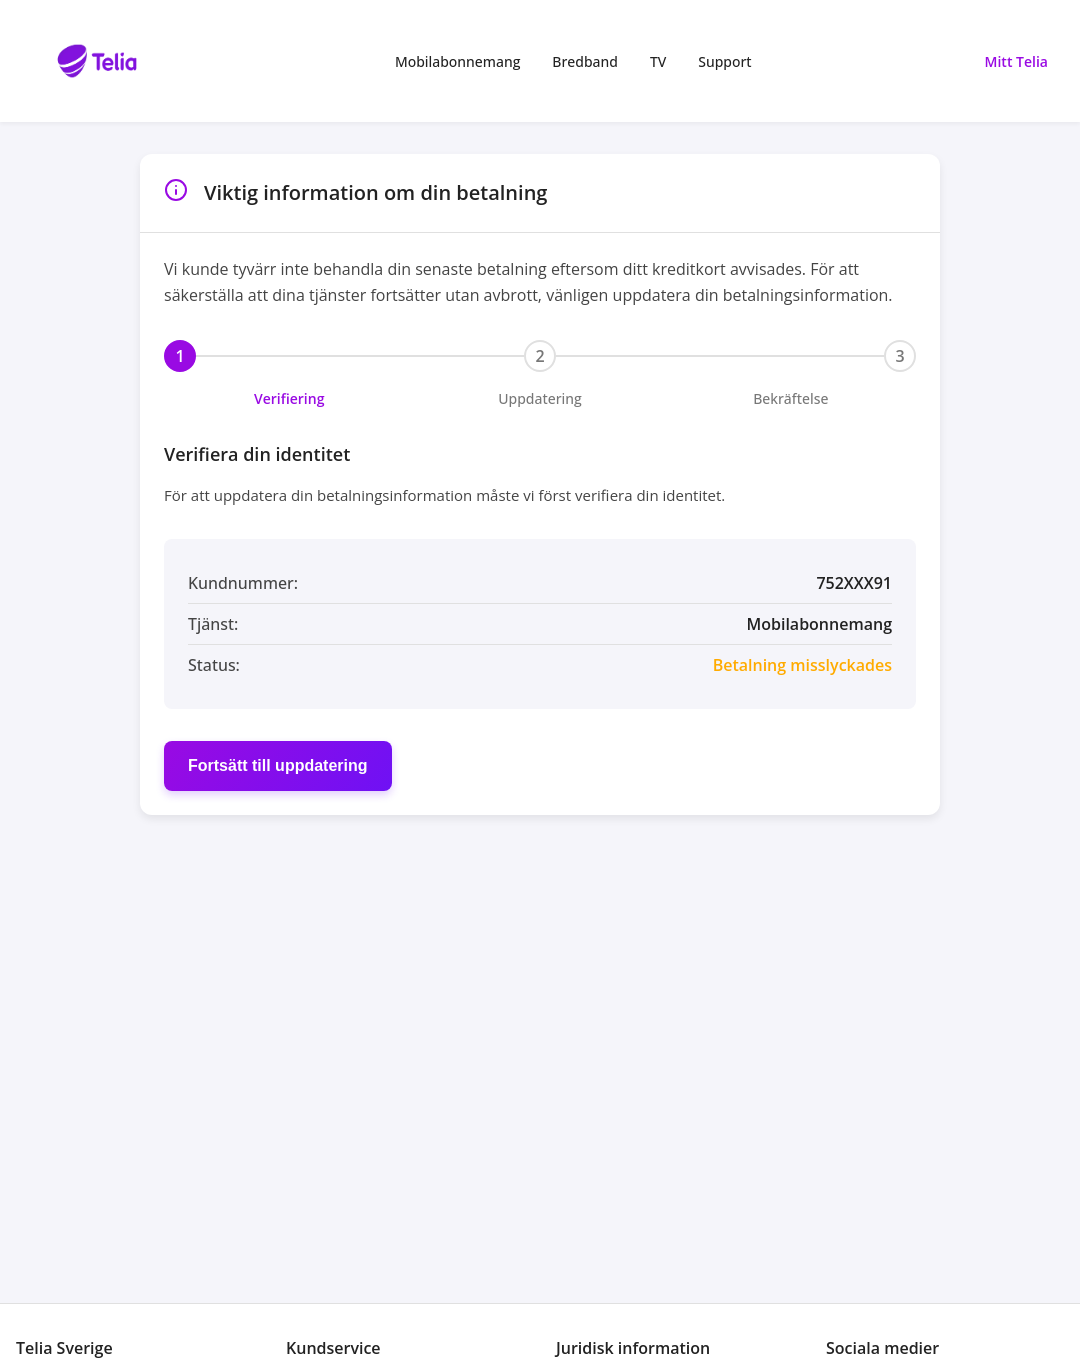
Task: Open the Mobilabonnemang menu item
Action: point(458,61)
